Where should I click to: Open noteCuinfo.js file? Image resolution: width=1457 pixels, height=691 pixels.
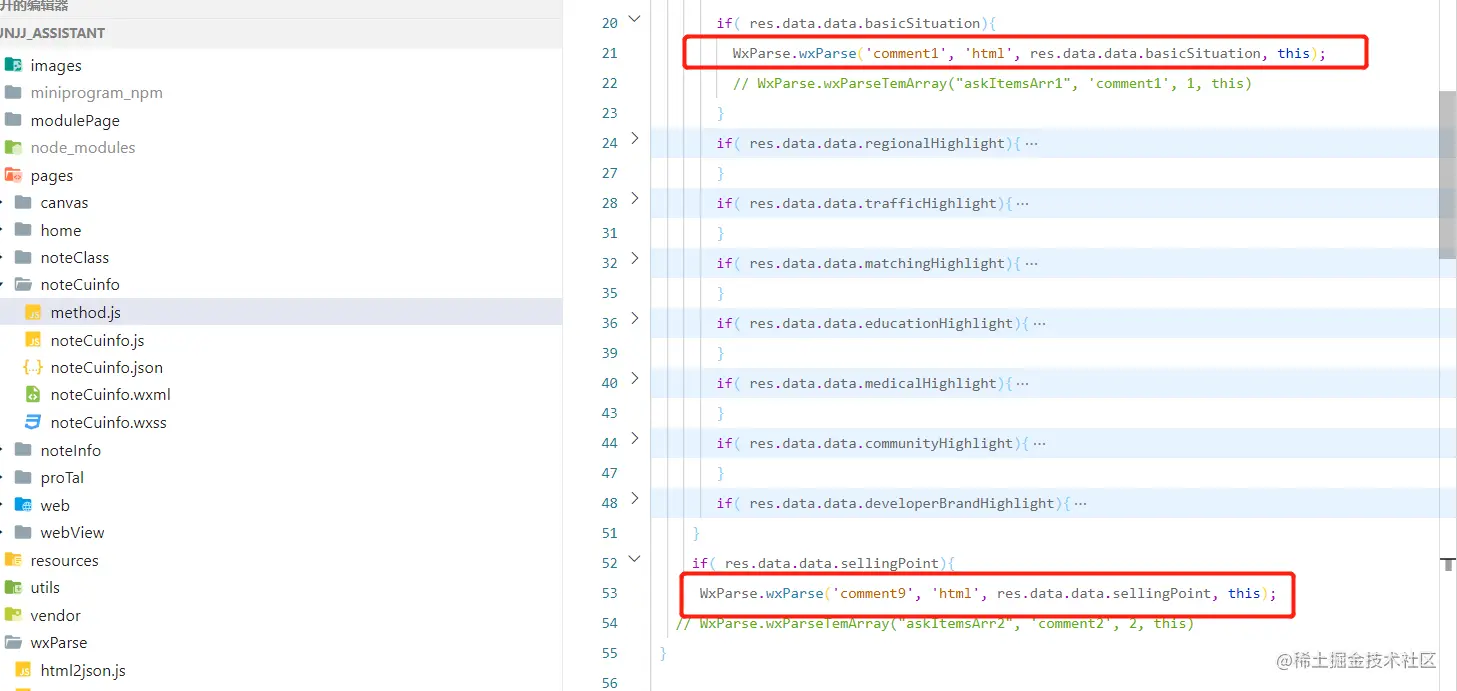tap(97, 340)
